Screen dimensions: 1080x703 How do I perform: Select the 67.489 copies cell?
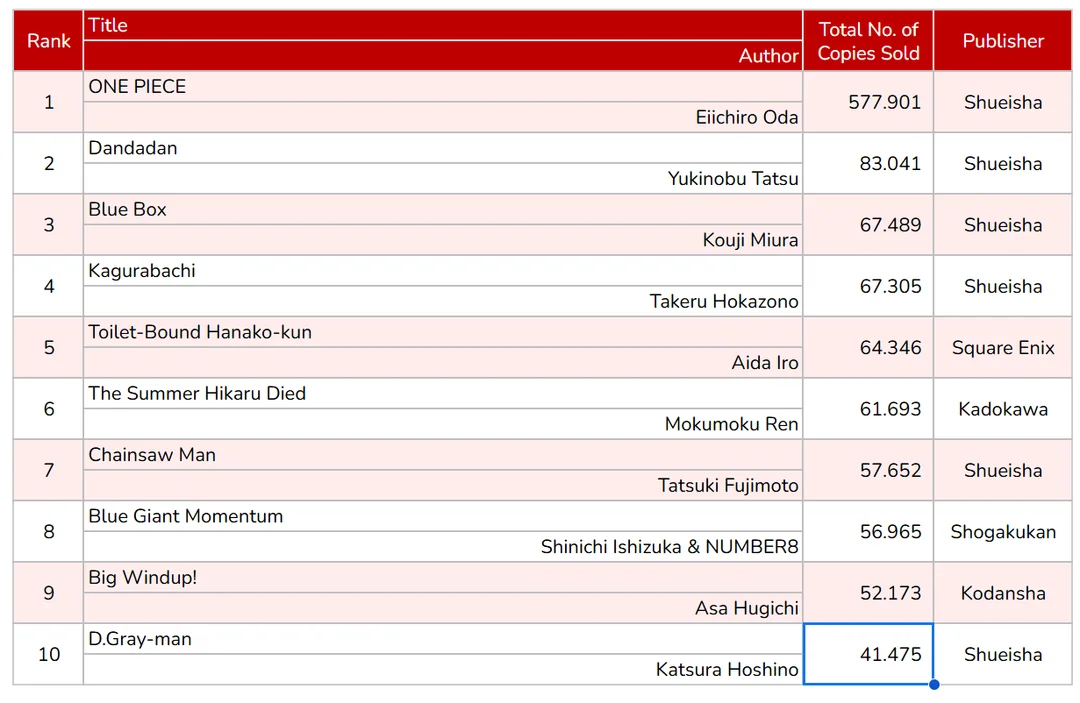tap(868, 224)
